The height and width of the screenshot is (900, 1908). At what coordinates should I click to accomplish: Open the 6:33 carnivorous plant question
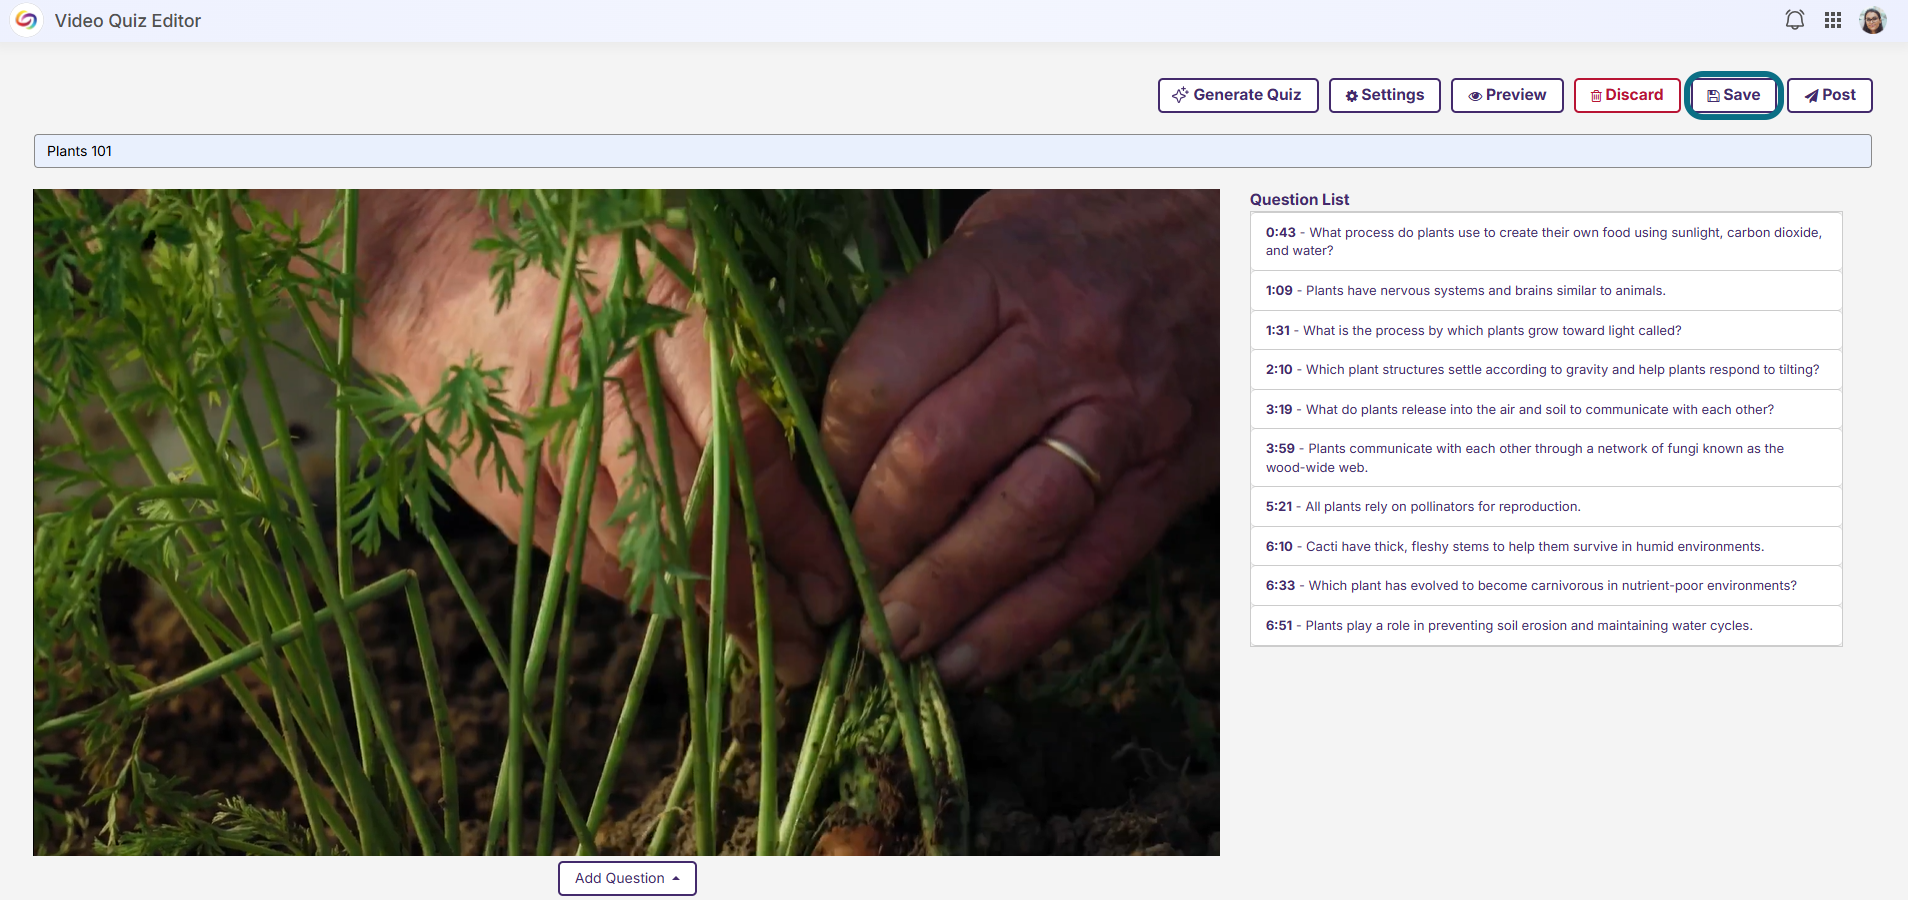pyautogui.click(x=1546, y=586)
